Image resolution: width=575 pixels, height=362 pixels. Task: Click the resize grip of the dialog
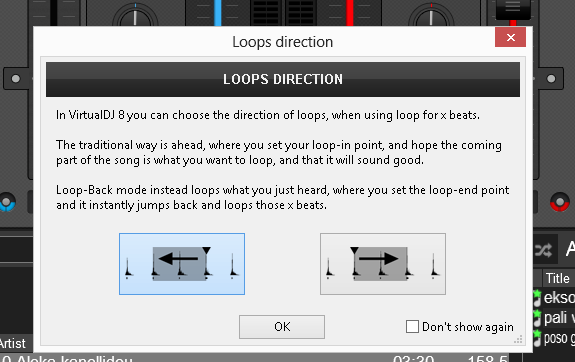point(518,340)
